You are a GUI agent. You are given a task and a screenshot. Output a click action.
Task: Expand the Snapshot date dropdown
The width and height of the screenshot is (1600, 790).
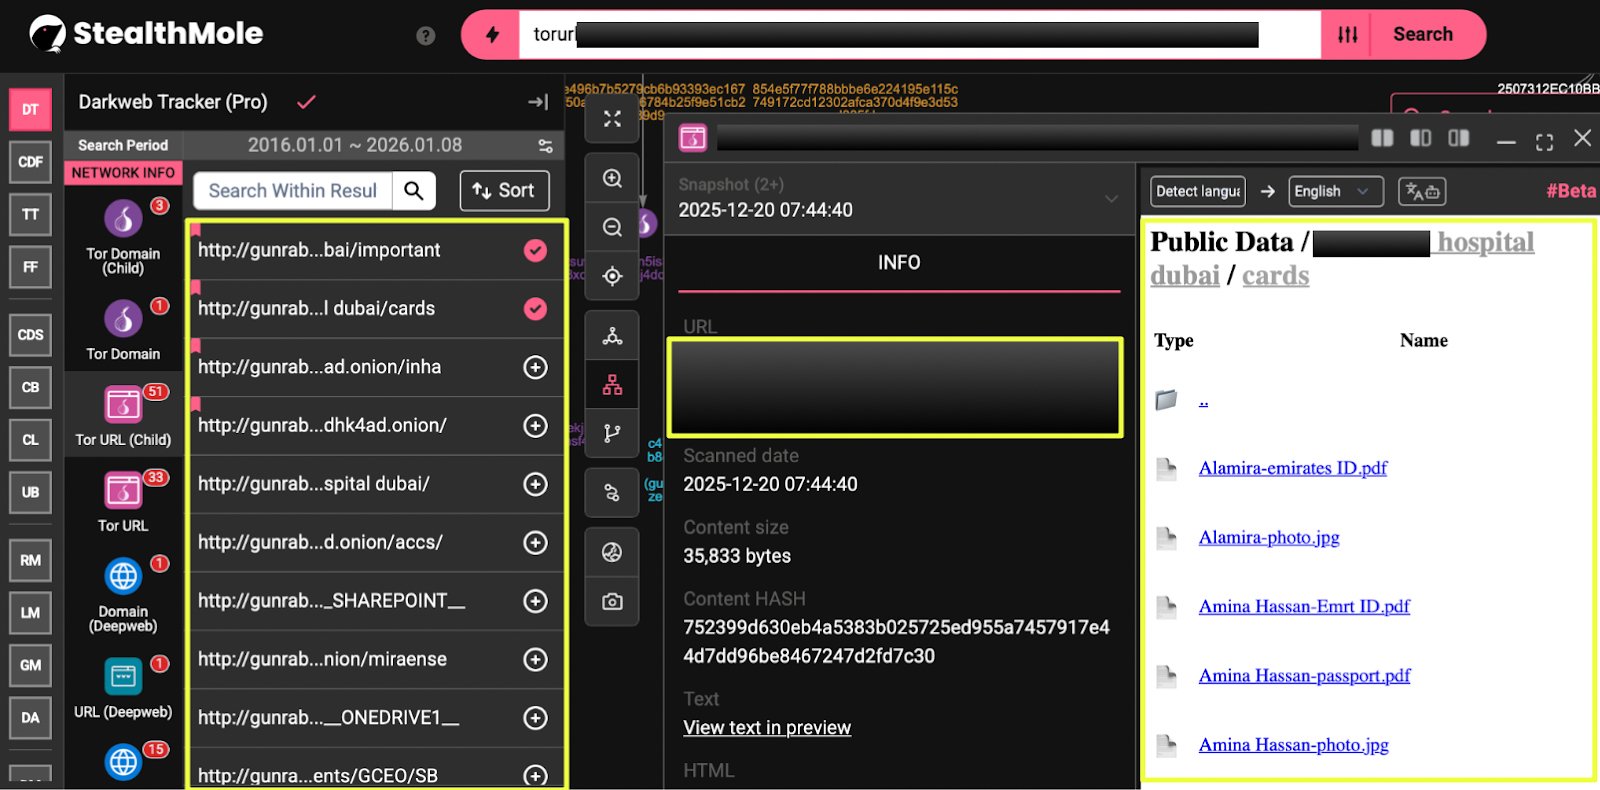click(1110, 198)
